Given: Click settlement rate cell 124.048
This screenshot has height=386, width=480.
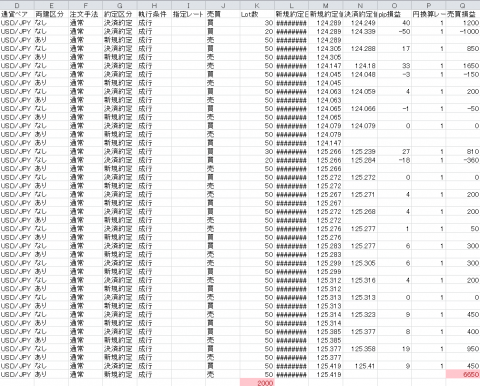Looking at the screenshot, I should [360, 74].
